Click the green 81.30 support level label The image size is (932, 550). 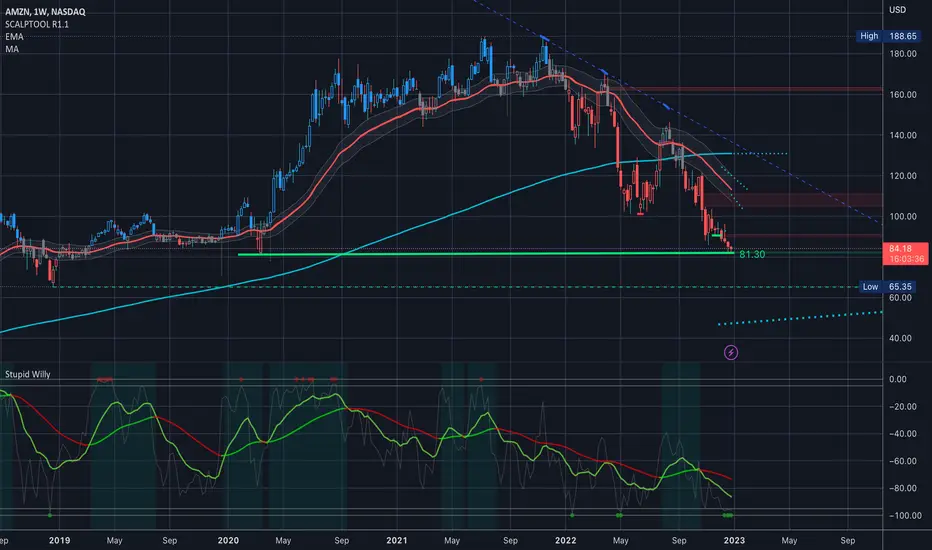[x=752, y=254]
